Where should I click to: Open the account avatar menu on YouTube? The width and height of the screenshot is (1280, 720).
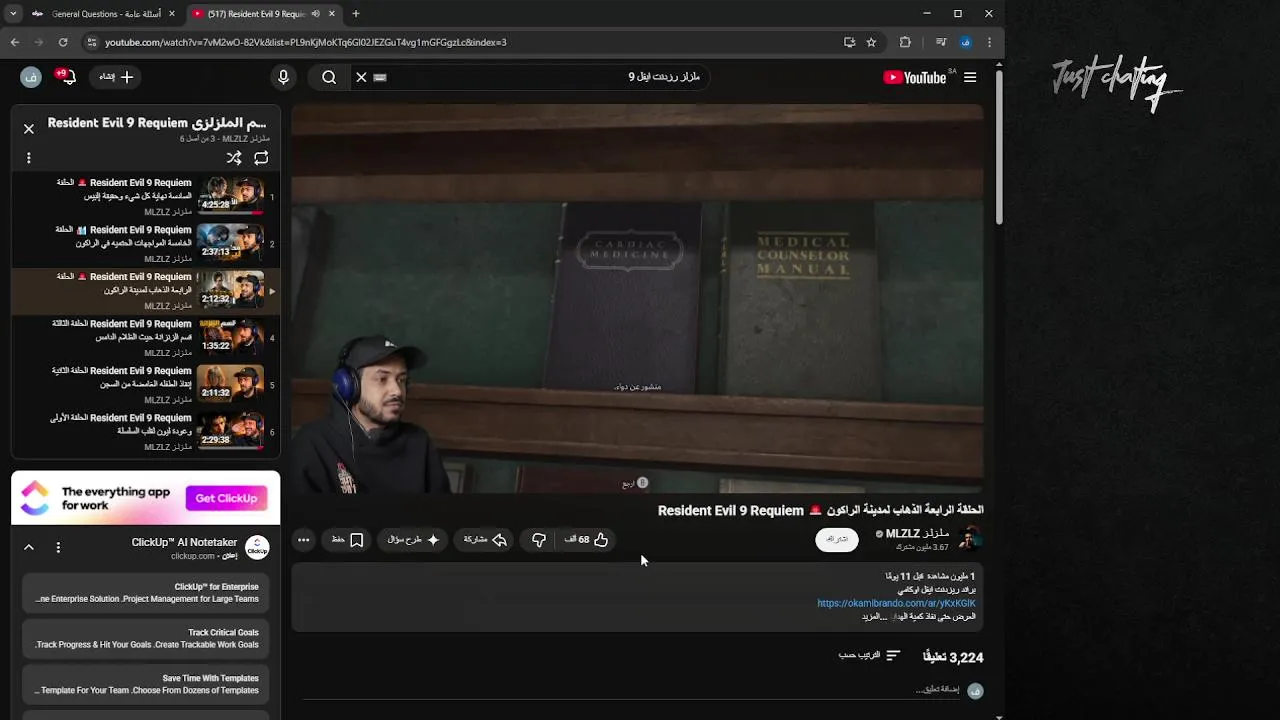click(x=31, y=77)
